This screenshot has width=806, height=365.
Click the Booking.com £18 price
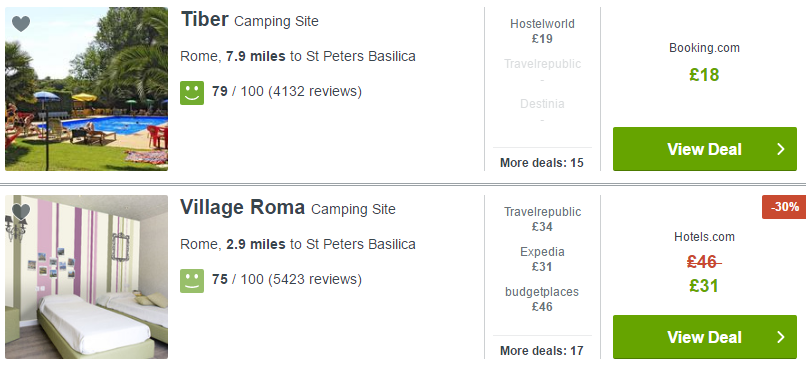704,75
